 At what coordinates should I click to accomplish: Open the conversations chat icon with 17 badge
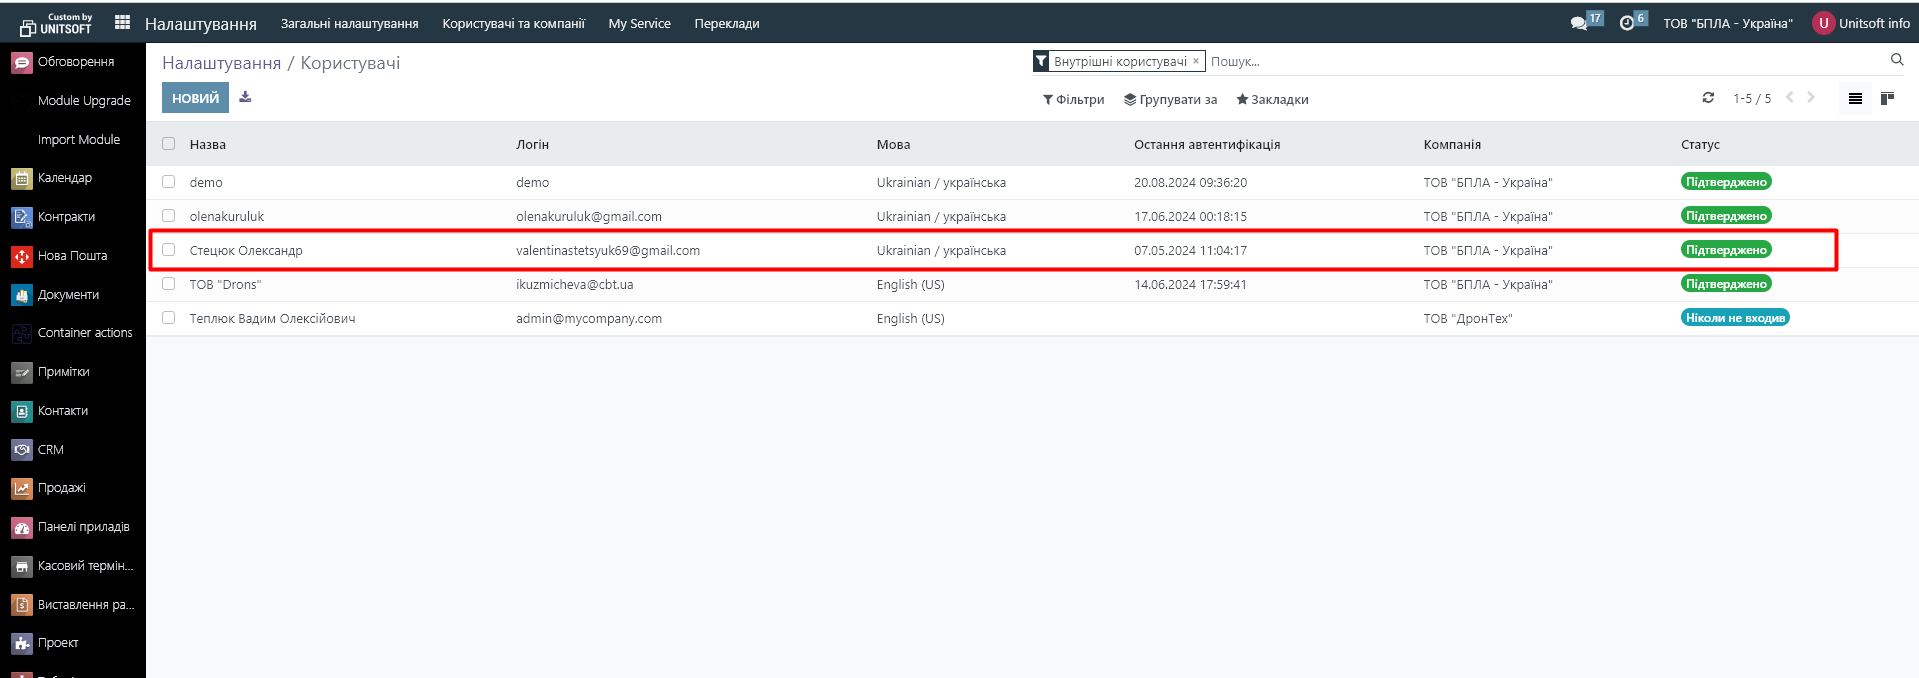(1579, 23)
